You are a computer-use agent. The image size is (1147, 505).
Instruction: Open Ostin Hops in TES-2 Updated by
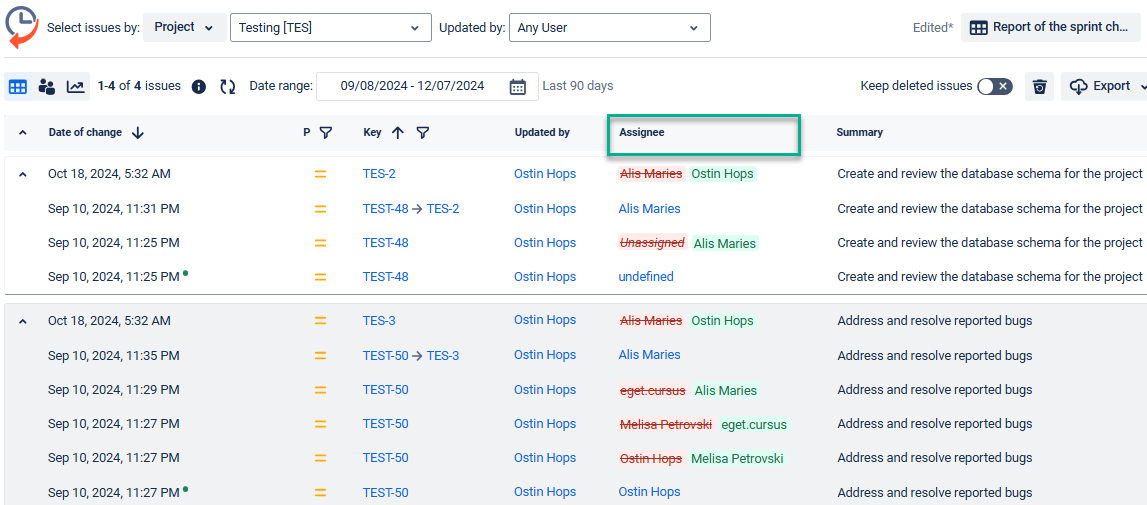545,174
